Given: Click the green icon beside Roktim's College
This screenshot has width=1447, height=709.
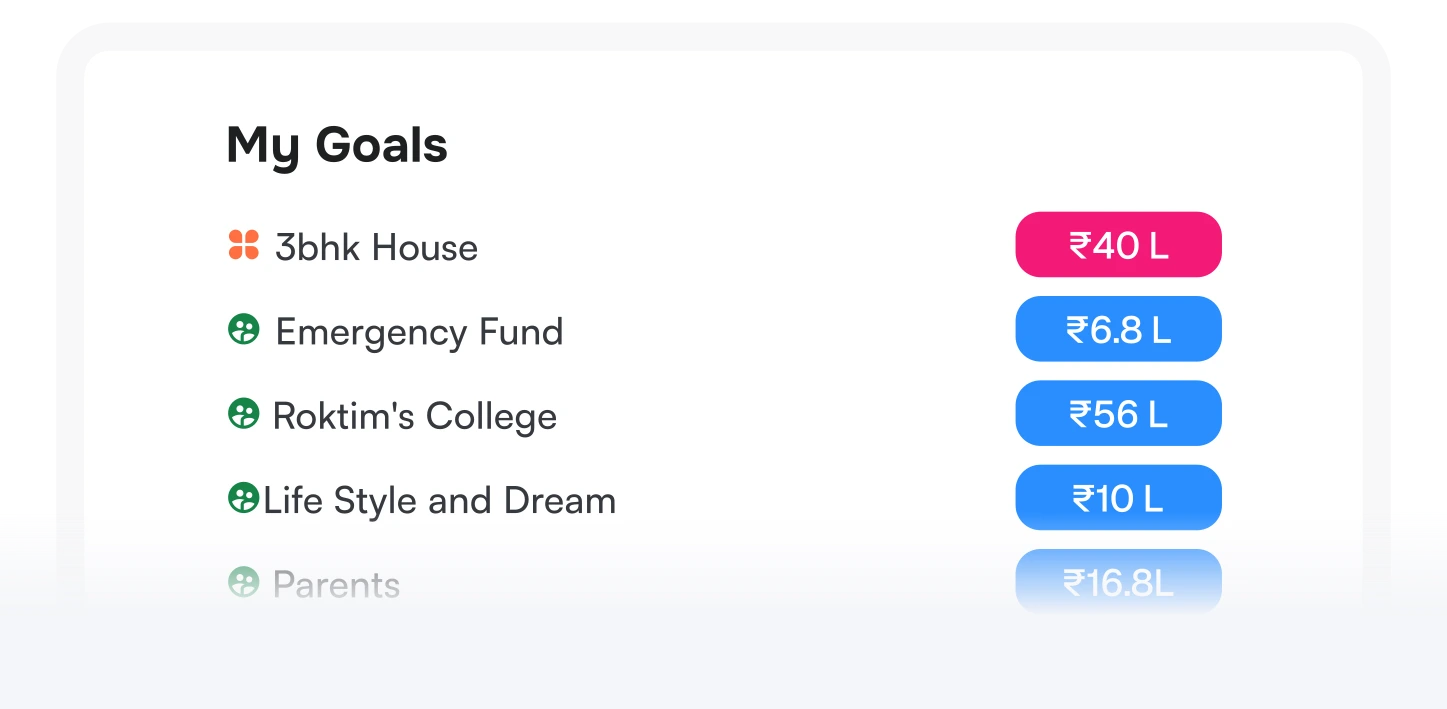Looking at the screenshot, I should 243,414.
